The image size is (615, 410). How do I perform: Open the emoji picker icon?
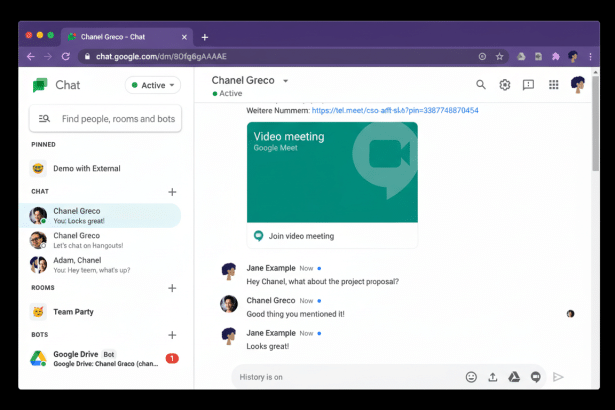coord(471,377)
